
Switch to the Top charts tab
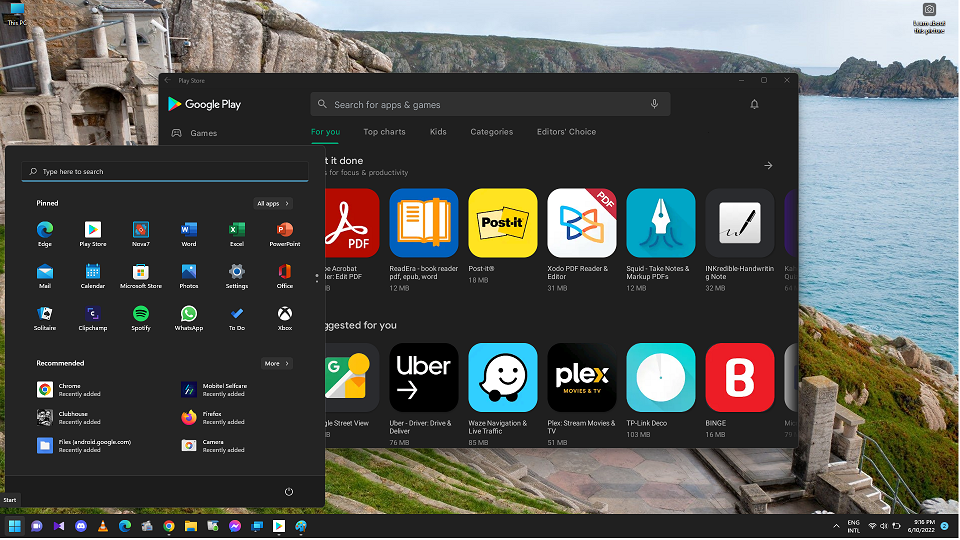point(384,132)
